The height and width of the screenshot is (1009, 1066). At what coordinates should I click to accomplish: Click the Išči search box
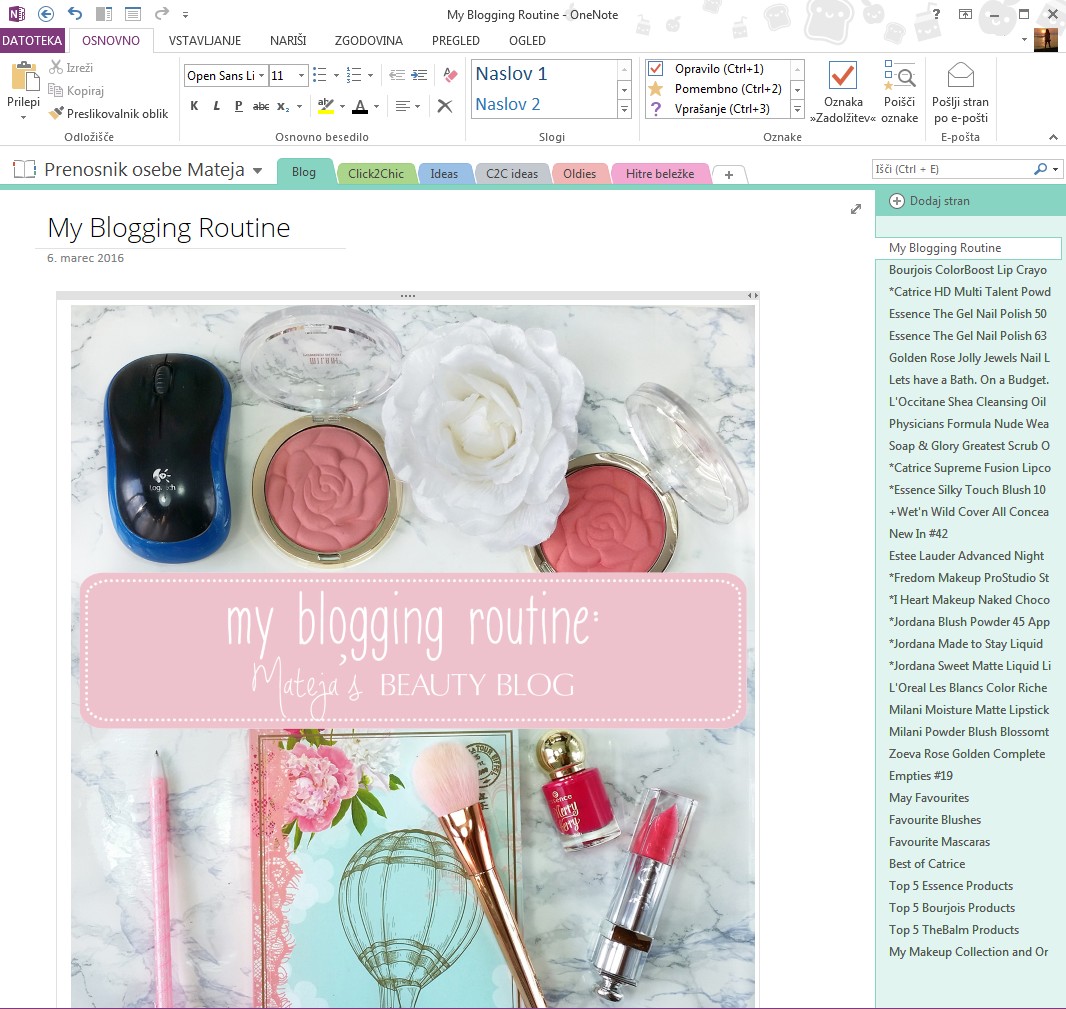pyautogui.click(x=954, y=169)
